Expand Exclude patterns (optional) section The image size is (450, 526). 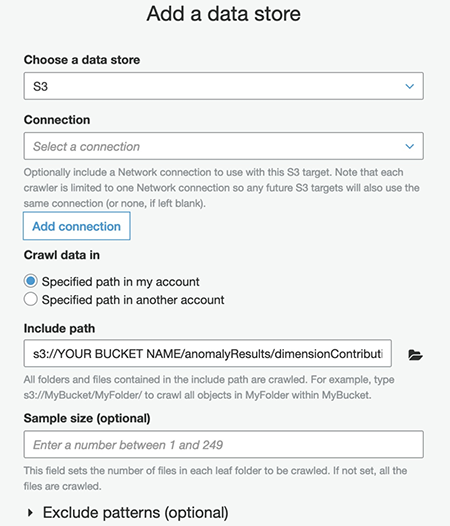point(128,513)
